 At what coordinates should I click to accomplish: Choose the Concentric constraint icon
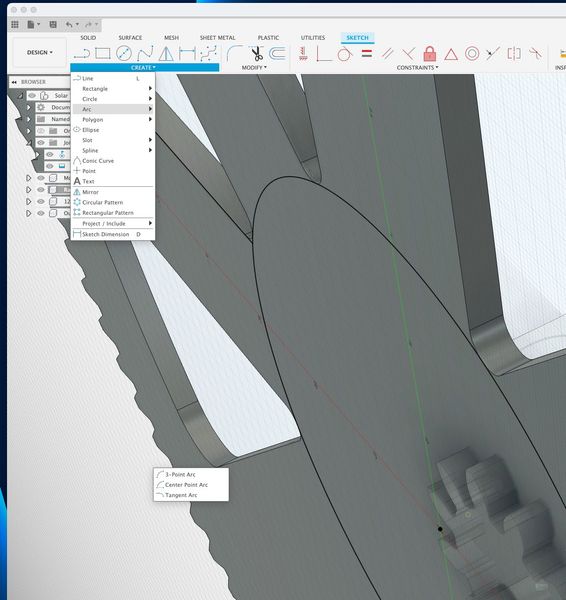point(472,54)
